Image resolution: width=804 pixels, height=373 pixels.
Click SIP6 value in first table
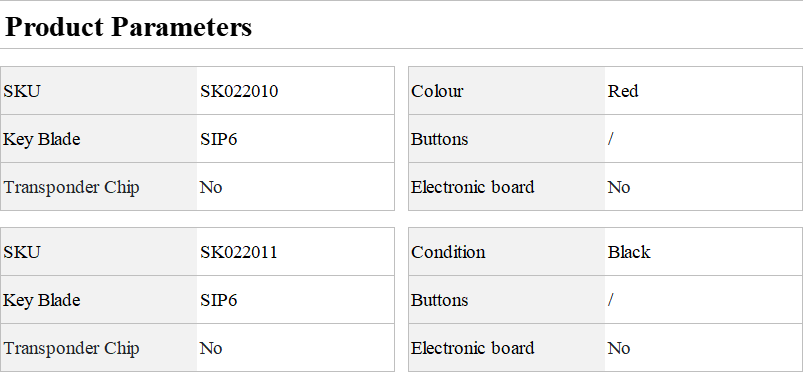click(x=218, y=140)
